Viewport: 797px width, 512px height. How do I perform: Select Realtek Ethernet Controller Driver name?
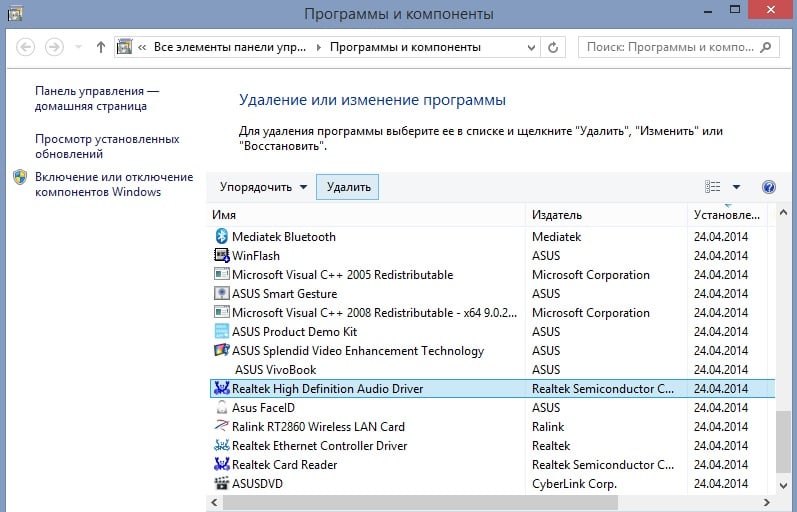point(319,445)
